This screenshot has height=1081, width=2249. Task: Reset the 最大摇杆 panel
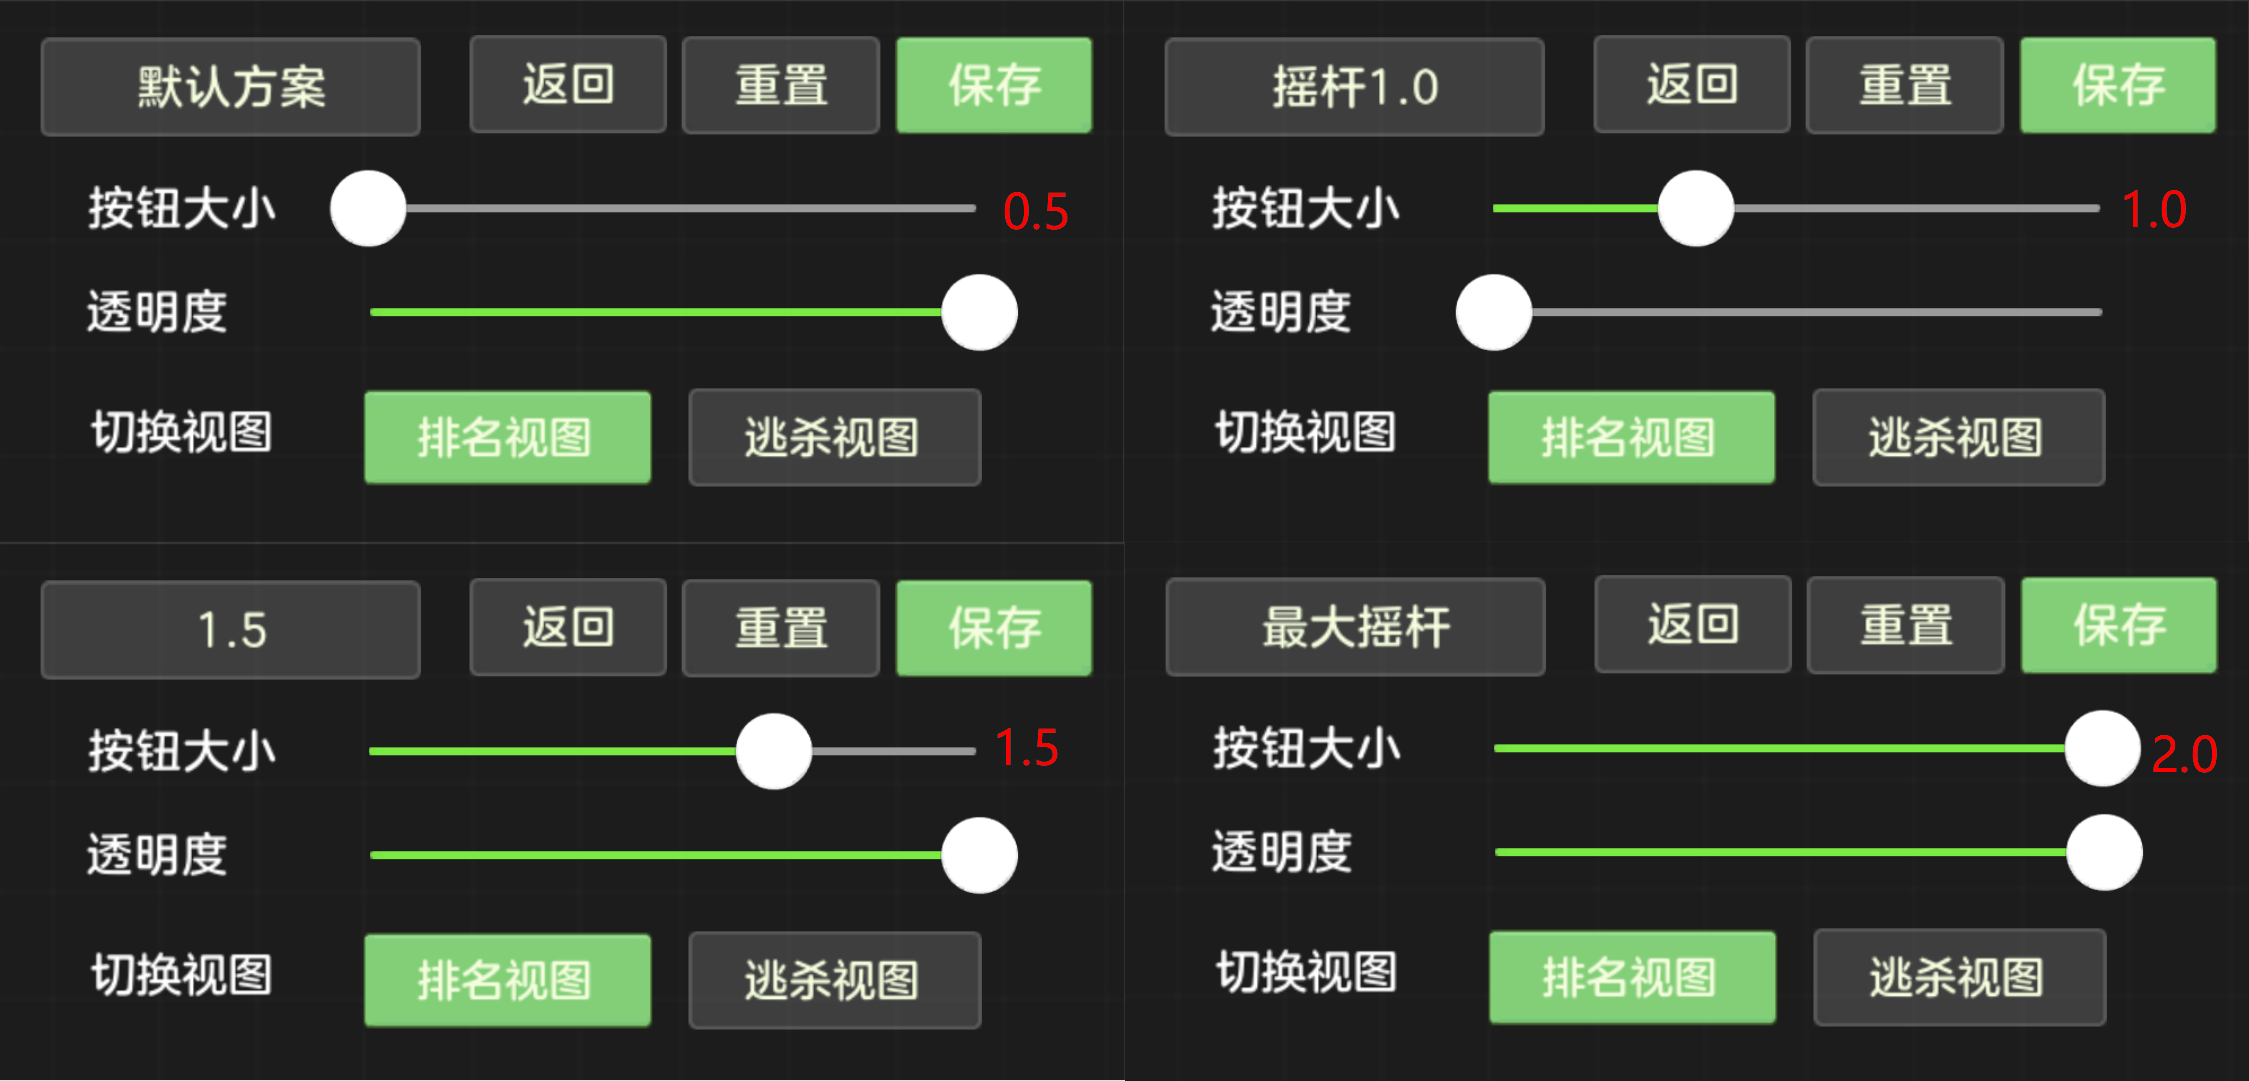(1905, 625)
